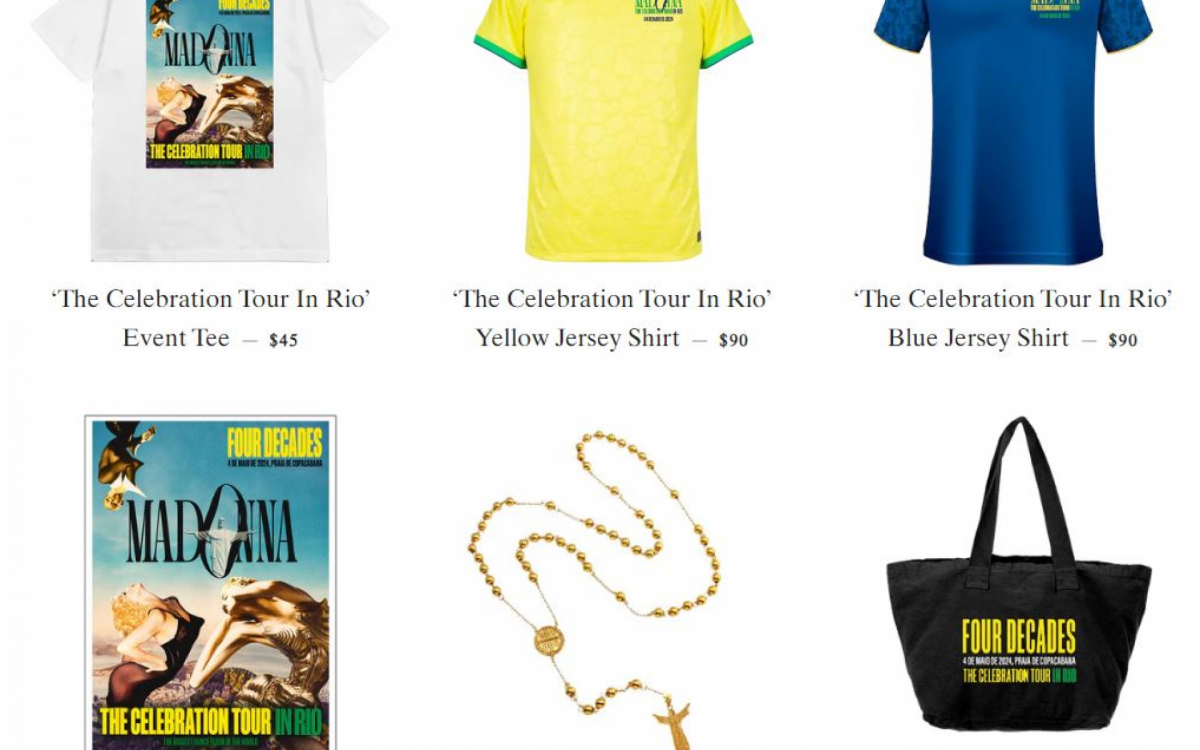Screen dimensions: 1200x750
Task: Click the Madonna graphic print on white tee
Action: pos(210,83)
